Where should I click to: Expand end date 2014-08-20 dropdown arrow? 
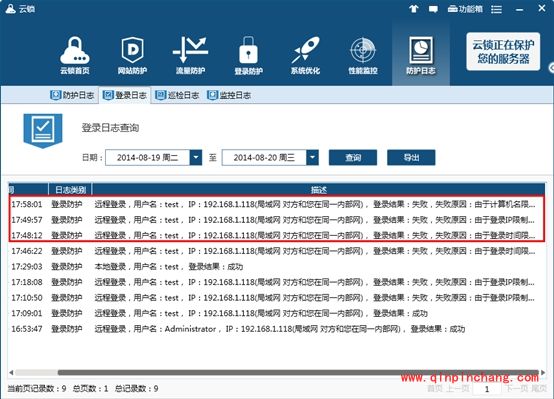click(312, 157)
